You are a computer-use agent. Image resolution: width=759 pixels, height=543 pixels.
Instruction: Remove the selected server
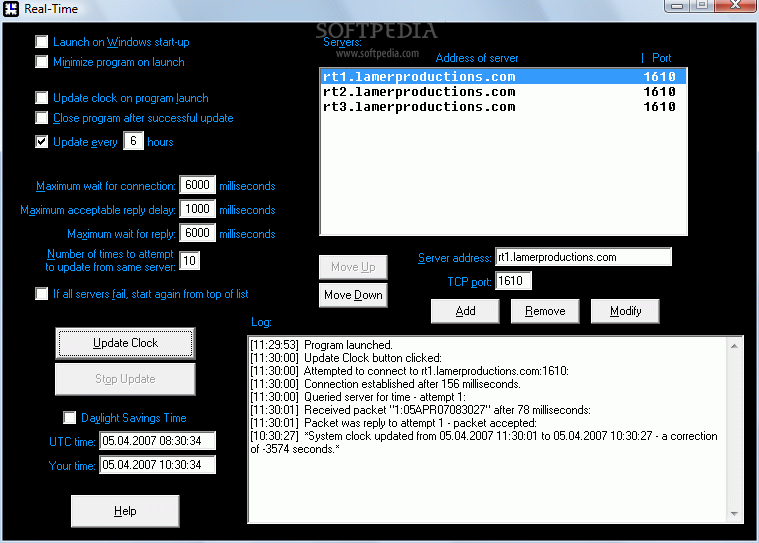(x=545, y=311)
